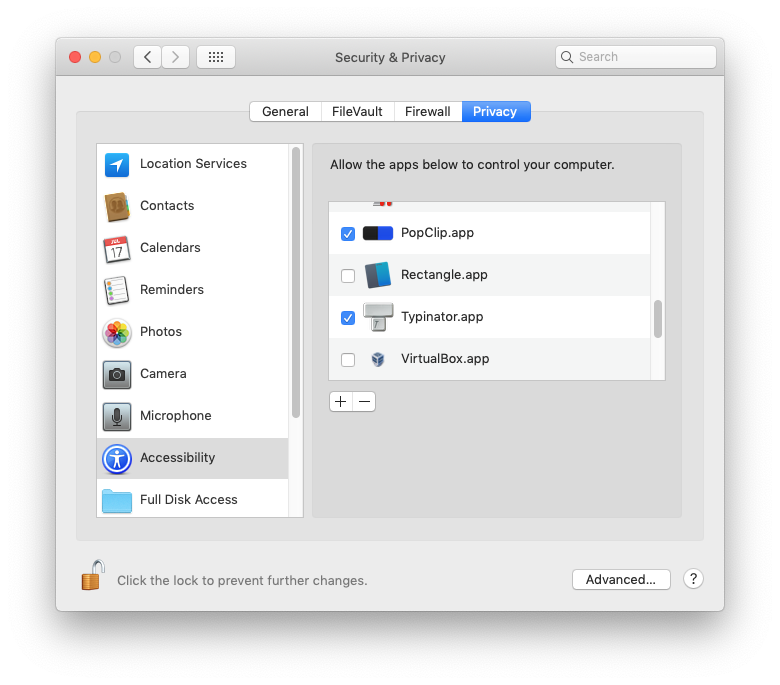Select the Privacy tab
The width and height of the screenshot is (780, 685).
tap(496, 111)
